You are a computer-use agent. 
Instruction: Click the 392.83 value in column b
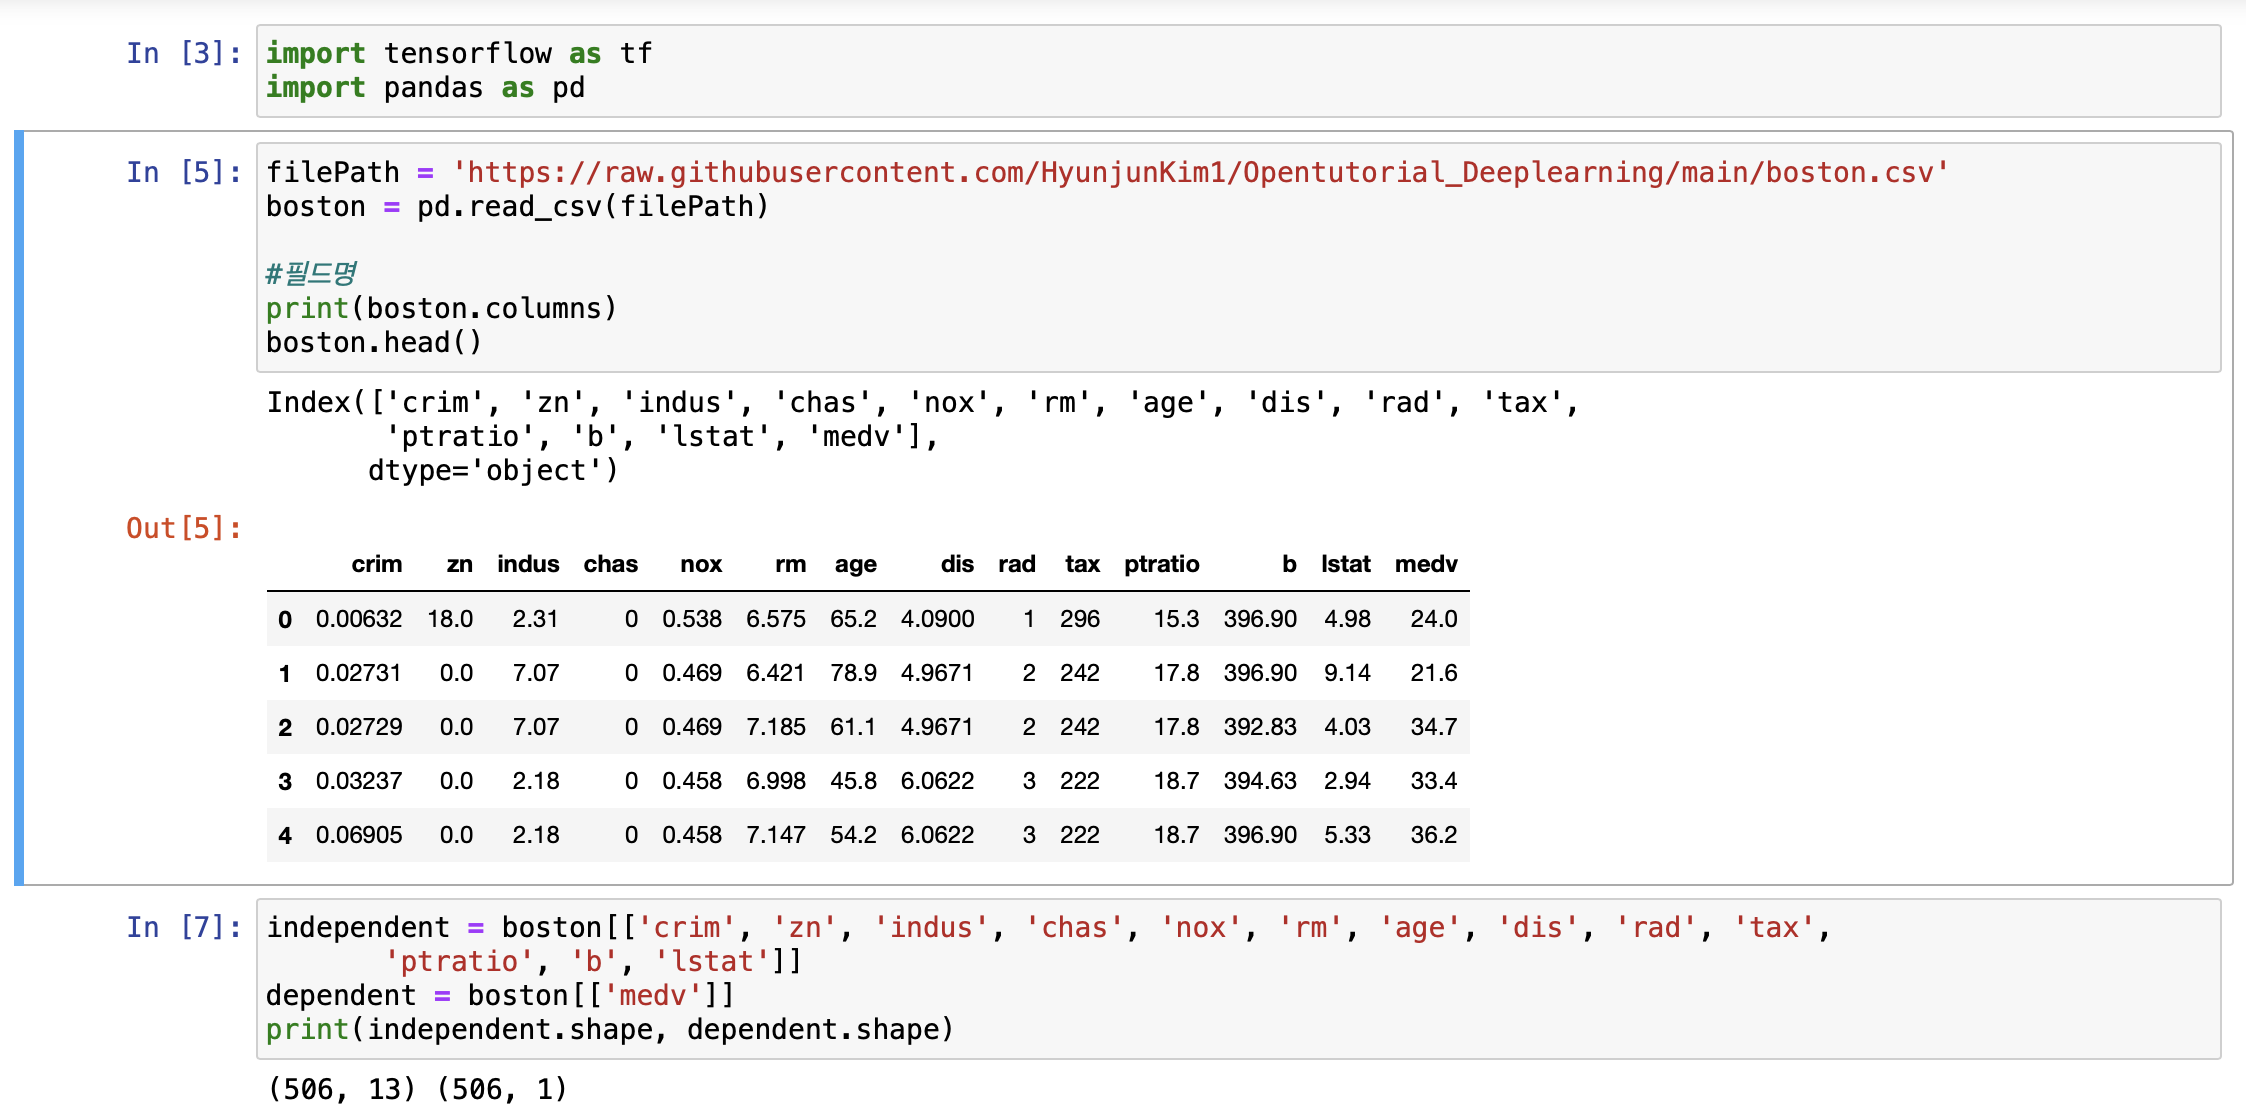click(x=1259, y=727)
